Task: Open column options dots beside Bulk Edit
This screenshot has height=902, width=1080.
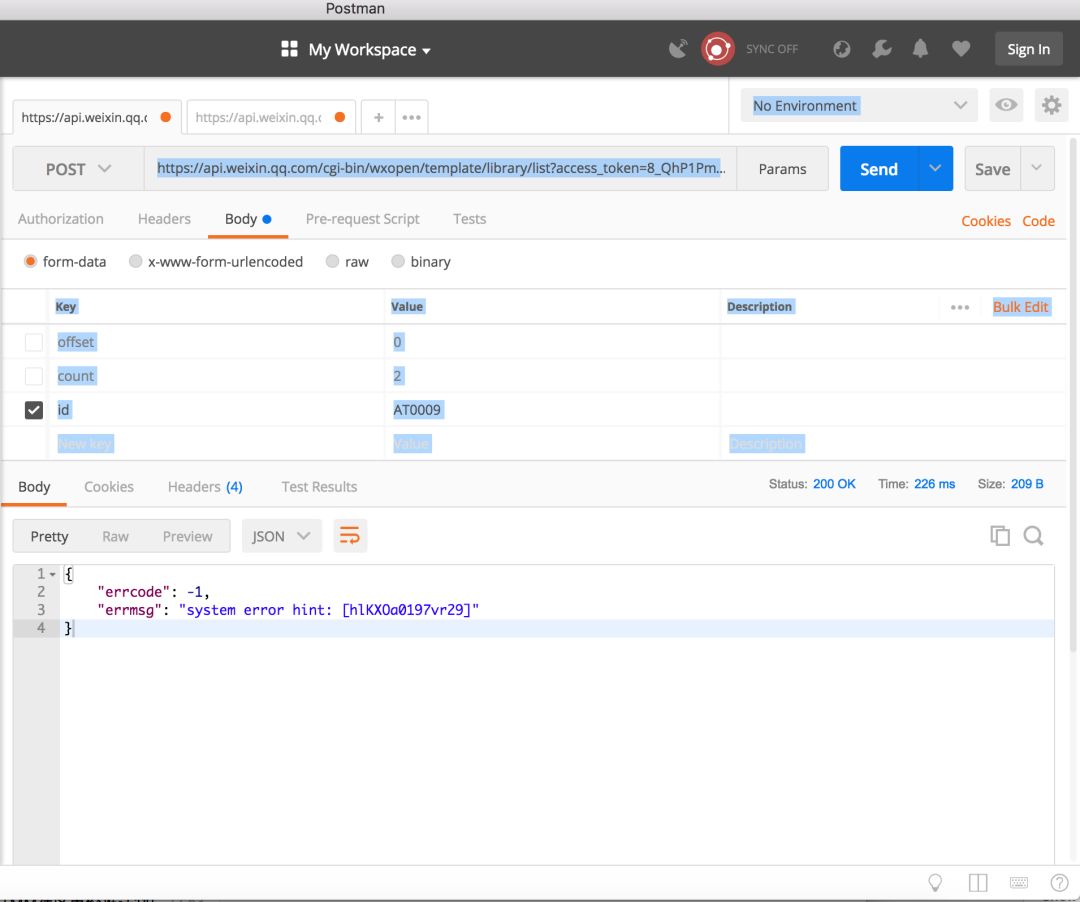Action: point(959,307)
